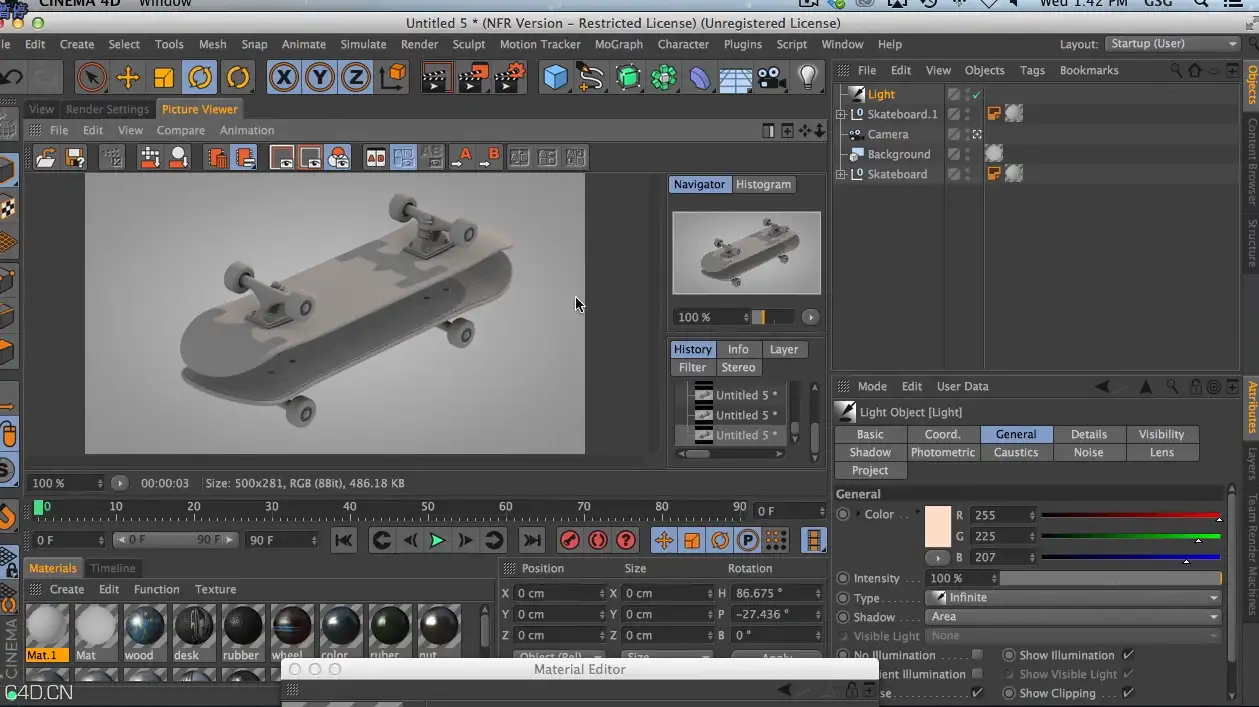The height and width of the screenshot is (707, 1259).
Task: Switch to the Histogram tab
Action: pos(763,184)
